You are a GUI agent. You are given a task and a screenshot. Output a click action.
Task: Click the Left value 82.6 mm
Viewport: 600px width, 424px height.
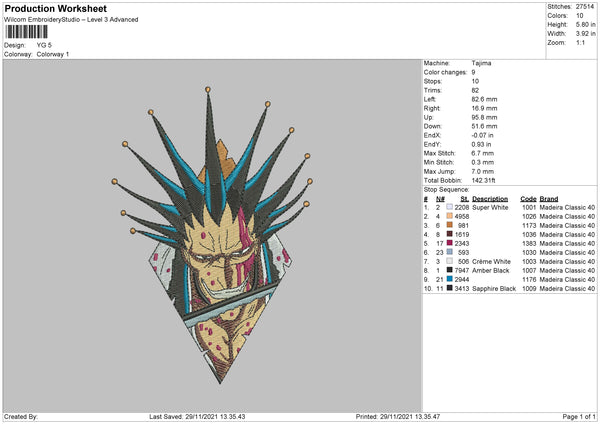(x=484, y=99)
